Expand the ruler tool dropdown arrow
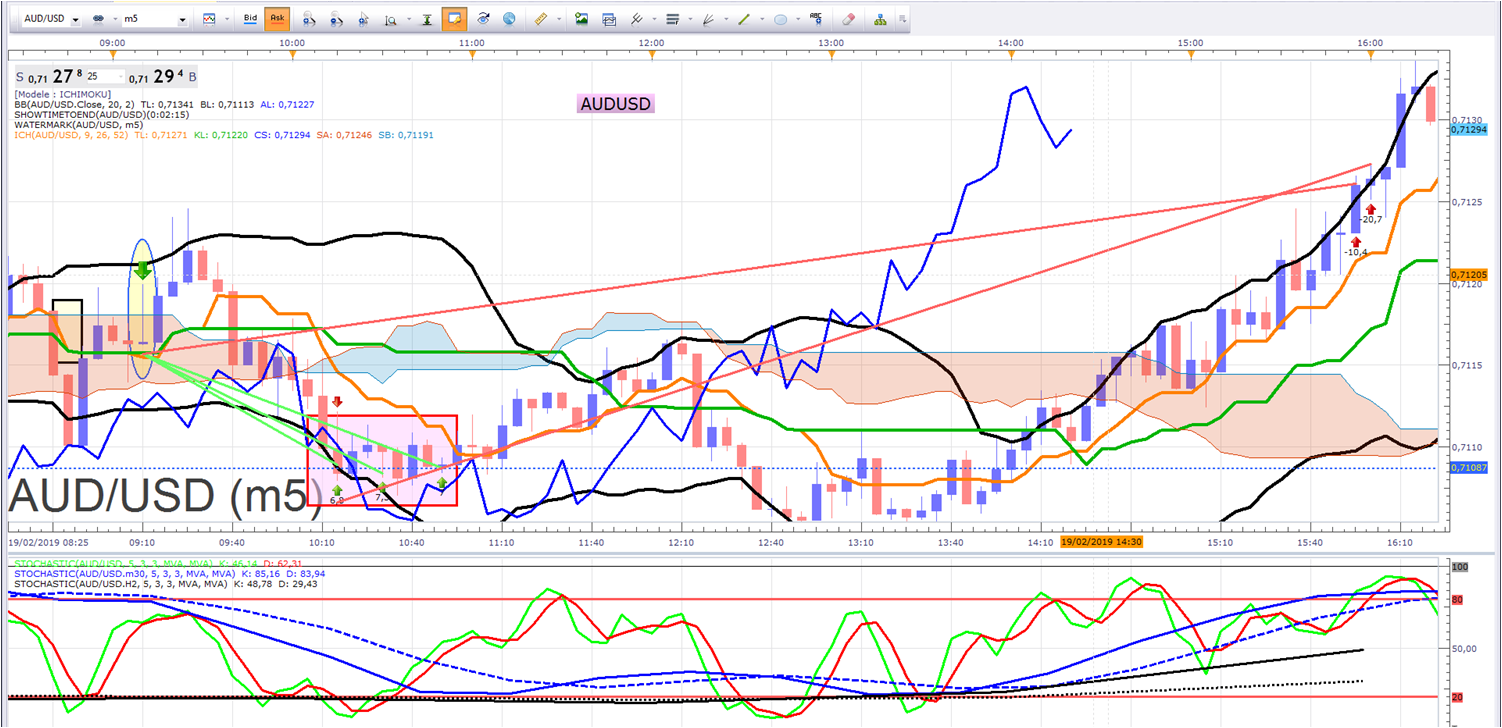The width and height of the screenshot is (1502, 728). (559, 19)
